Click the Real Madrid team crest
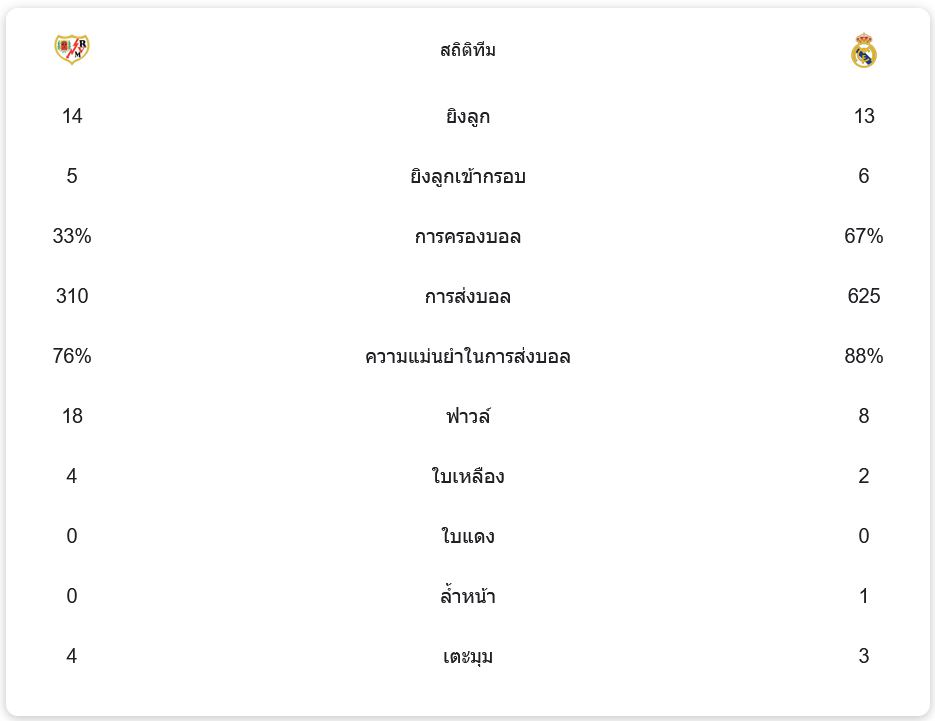Viewport: 935px width, 721px height. click(x=864, y=51)
